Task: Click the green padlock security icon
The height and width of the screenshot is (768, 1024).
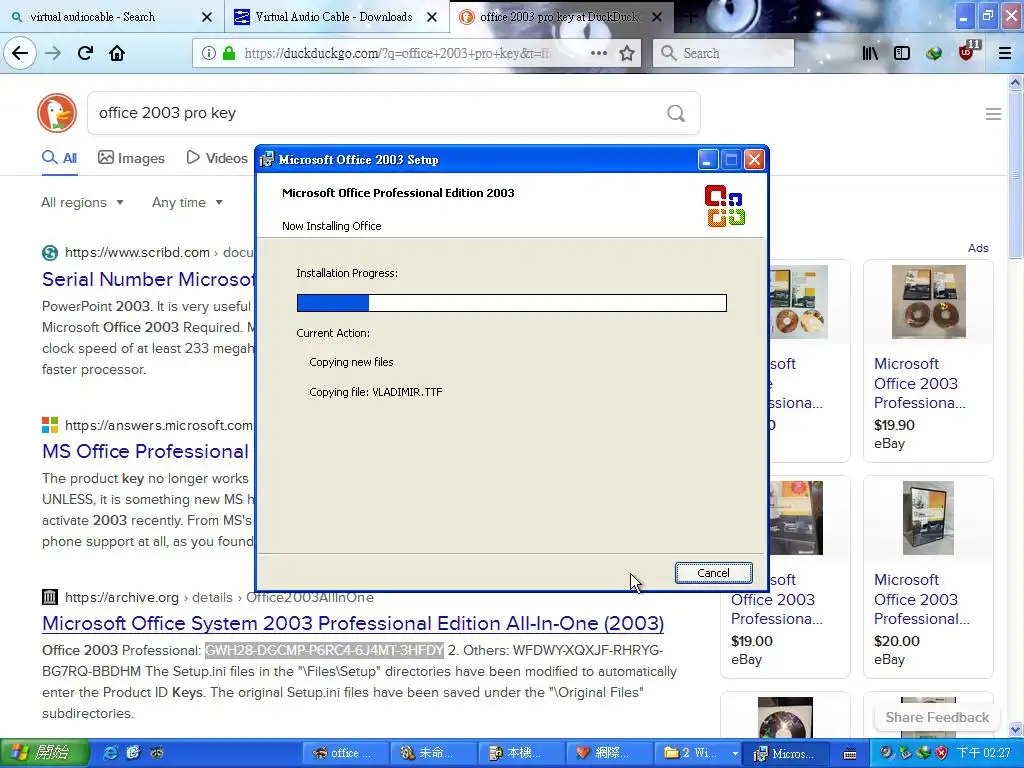Action: pyautogui.click(x=229, y=53)
